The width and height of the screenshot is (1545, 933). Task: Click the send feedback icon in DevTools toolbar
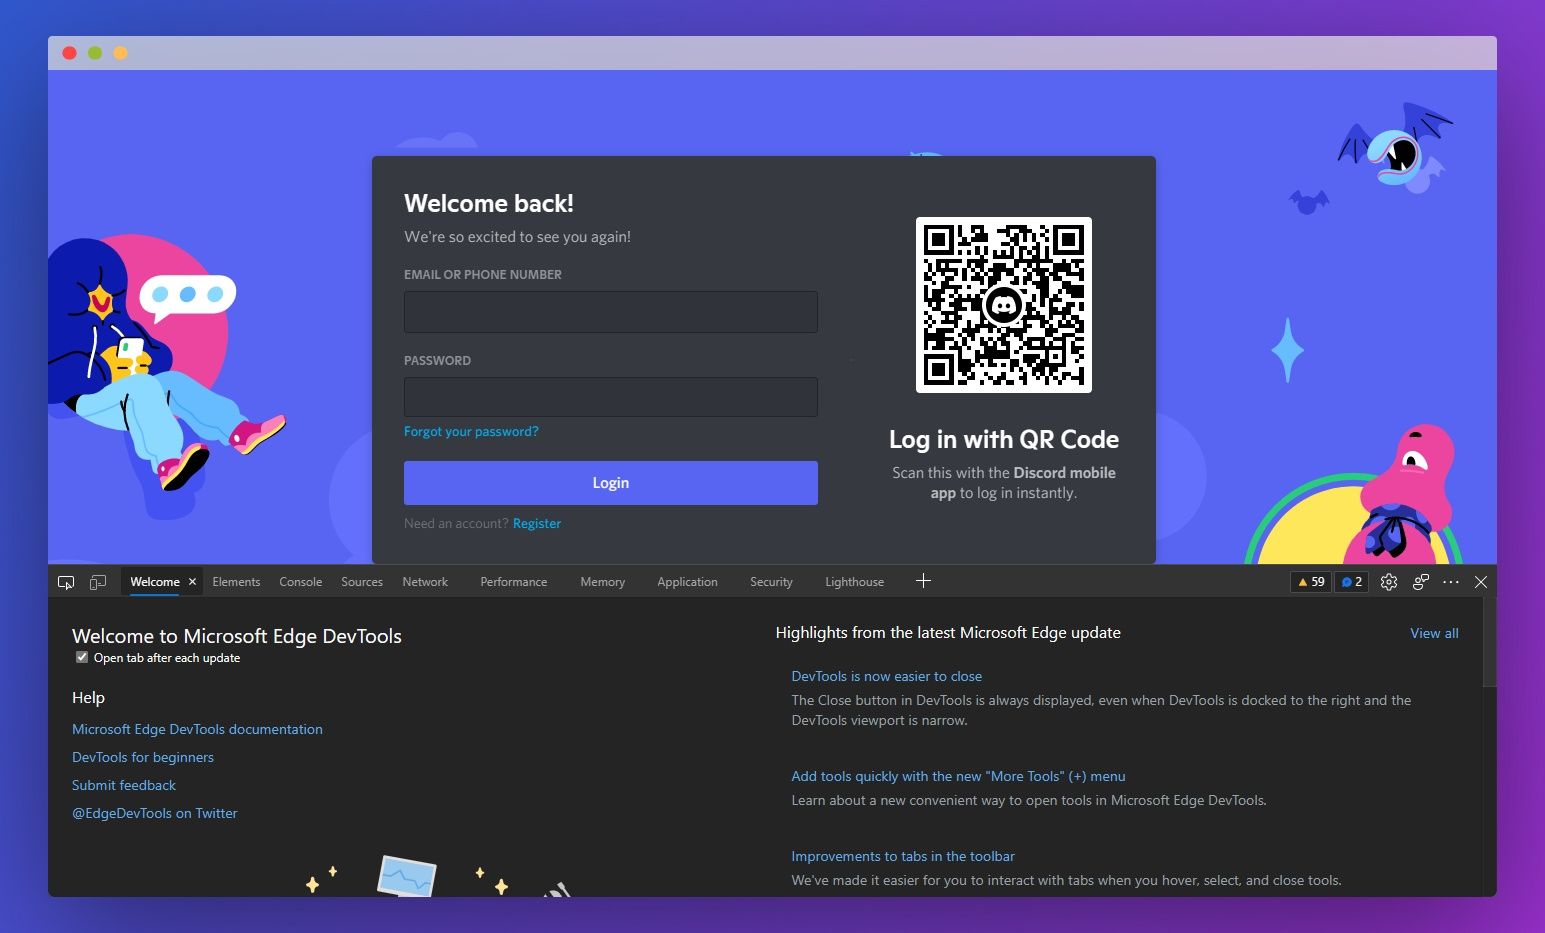[1421, 582]
